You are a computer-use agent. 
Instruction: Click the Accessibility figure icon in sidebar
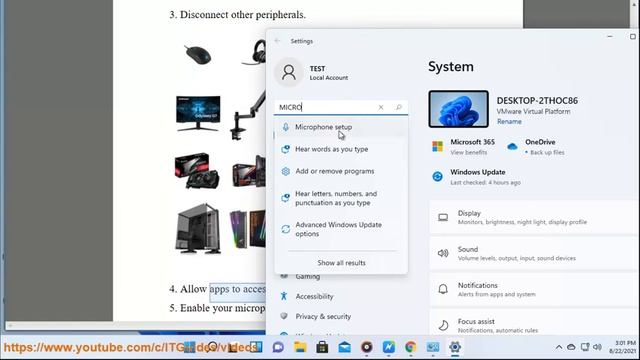(284, 296)
